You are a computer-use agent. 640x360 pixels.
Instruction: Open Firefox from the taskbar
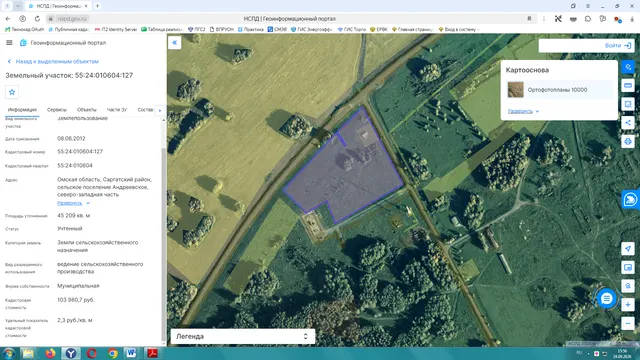click(50, 353)
